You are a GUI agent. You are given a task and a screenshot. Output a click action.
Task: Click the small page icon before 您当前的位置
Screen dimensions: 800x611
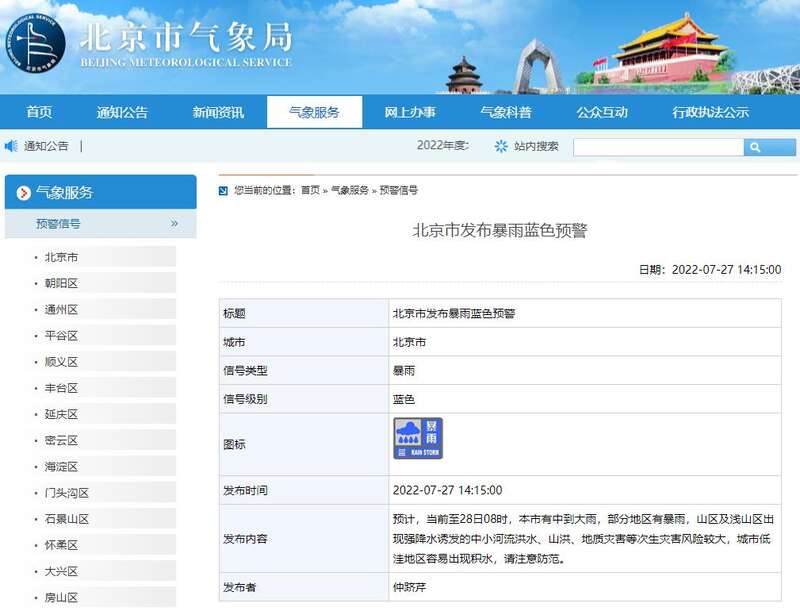tap(224, 190)
